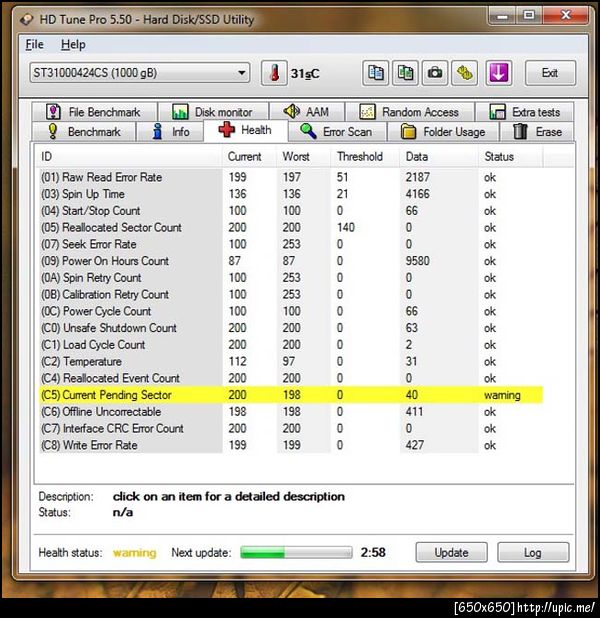Image resolution: width=600 pixels, height=618 pixels.
Task: Open the File menu
Action: pos(34,45)
